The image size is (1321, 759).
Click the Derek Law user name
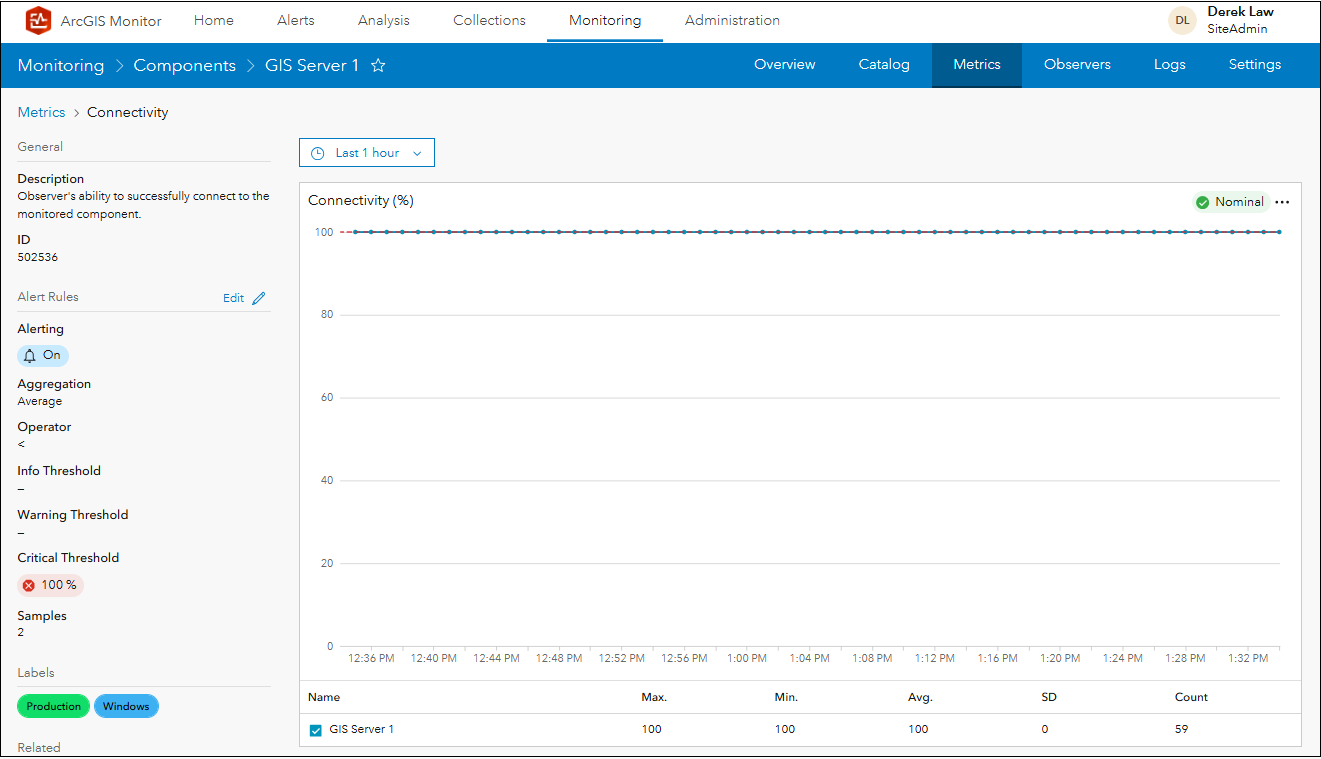[x=1240, y=12]
